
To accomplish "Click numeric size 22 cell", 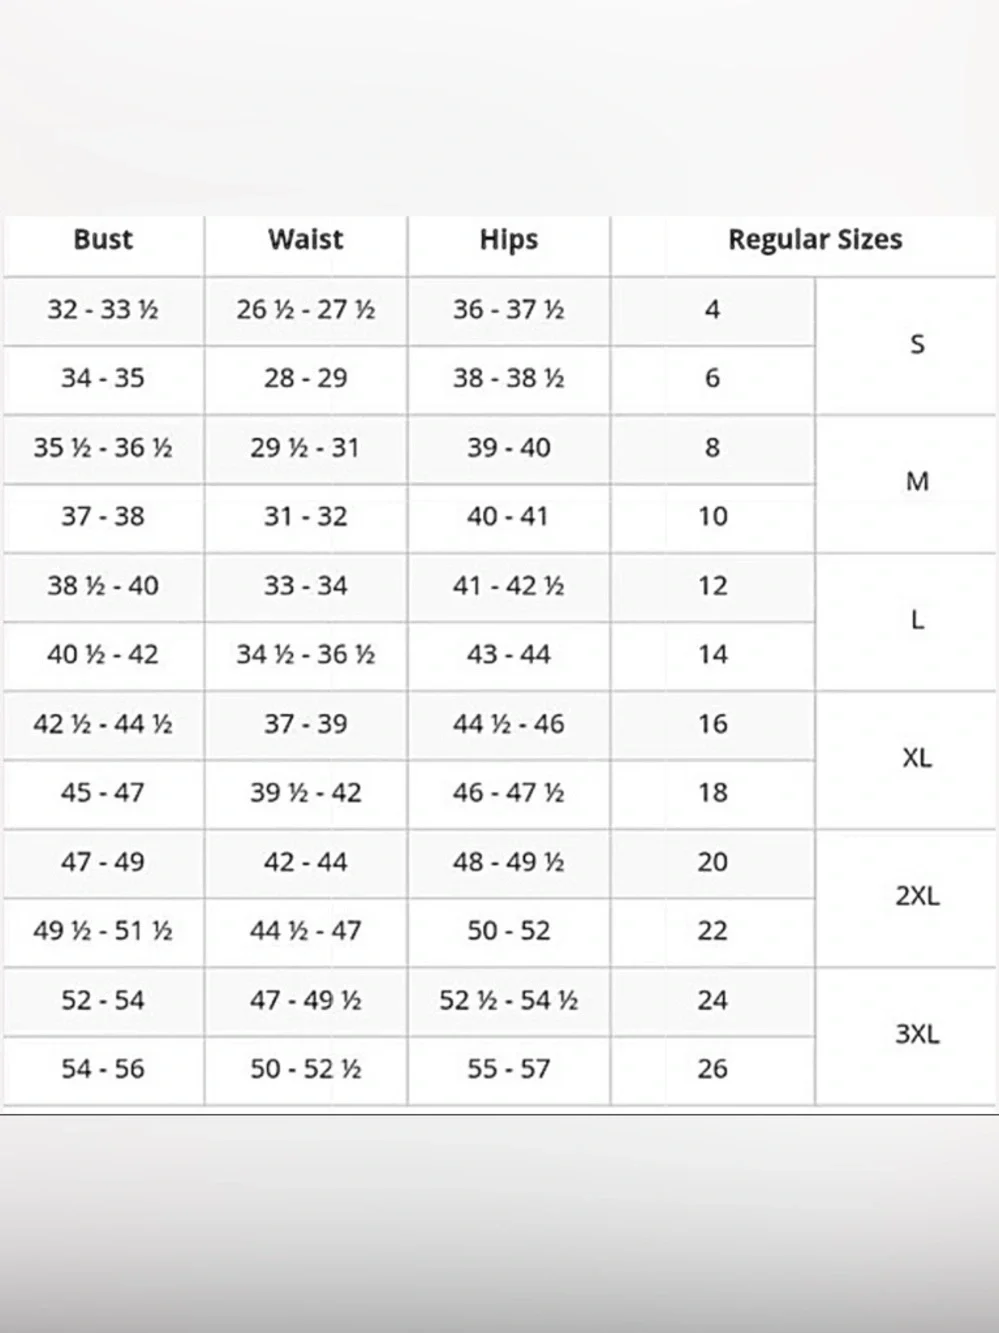I will (x=712, y=931).
